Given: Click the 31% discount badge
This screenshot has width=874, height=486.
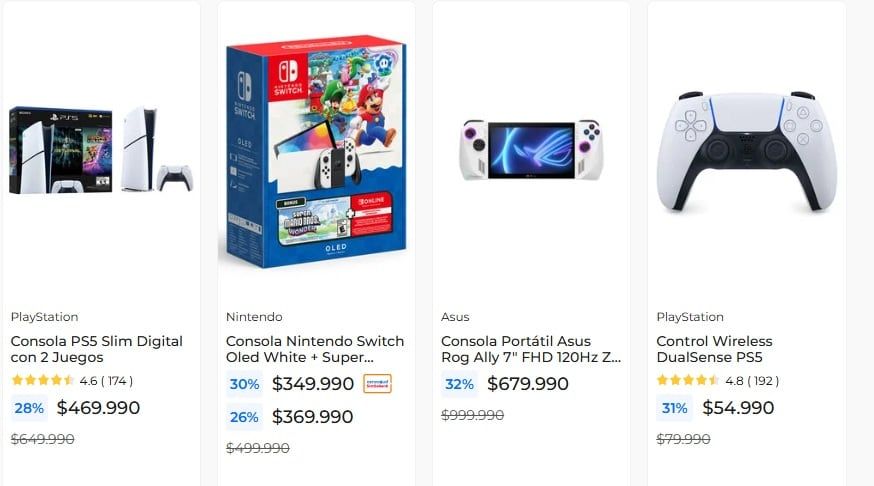Looking at the screenshot, I should (675, 408).
